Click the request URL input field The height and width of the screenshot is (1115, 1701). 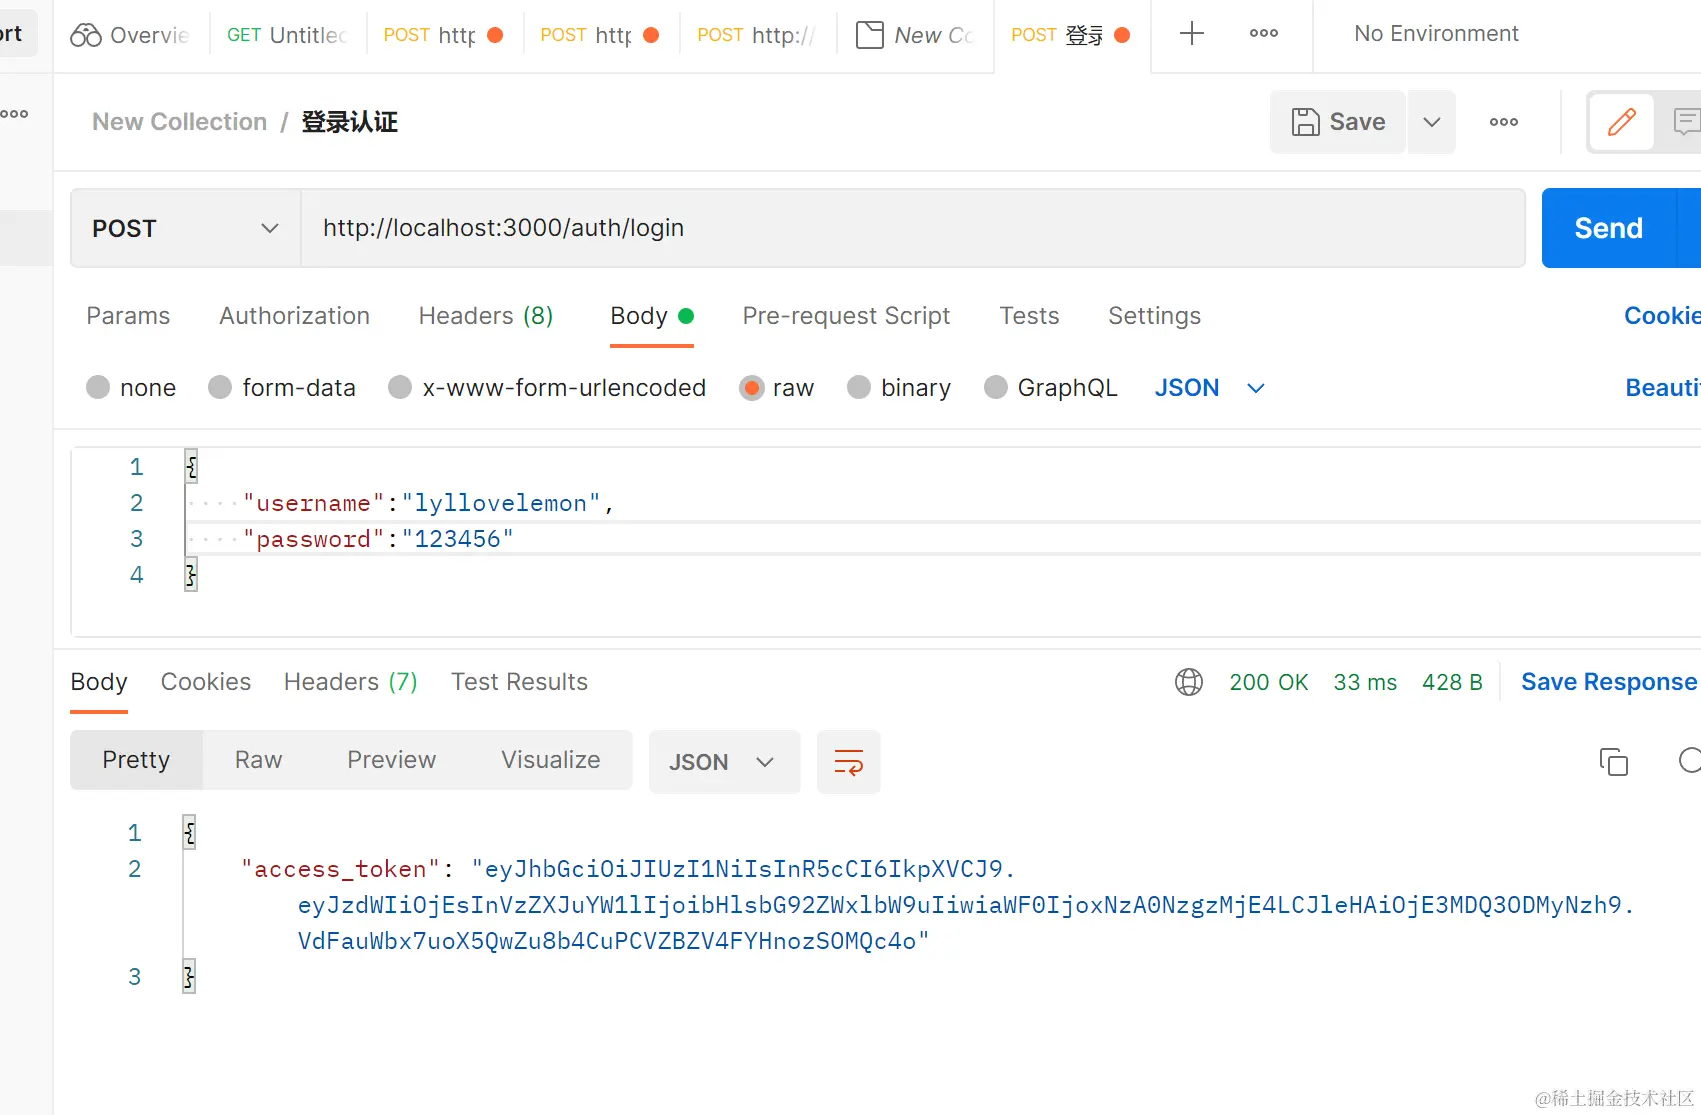913,228
